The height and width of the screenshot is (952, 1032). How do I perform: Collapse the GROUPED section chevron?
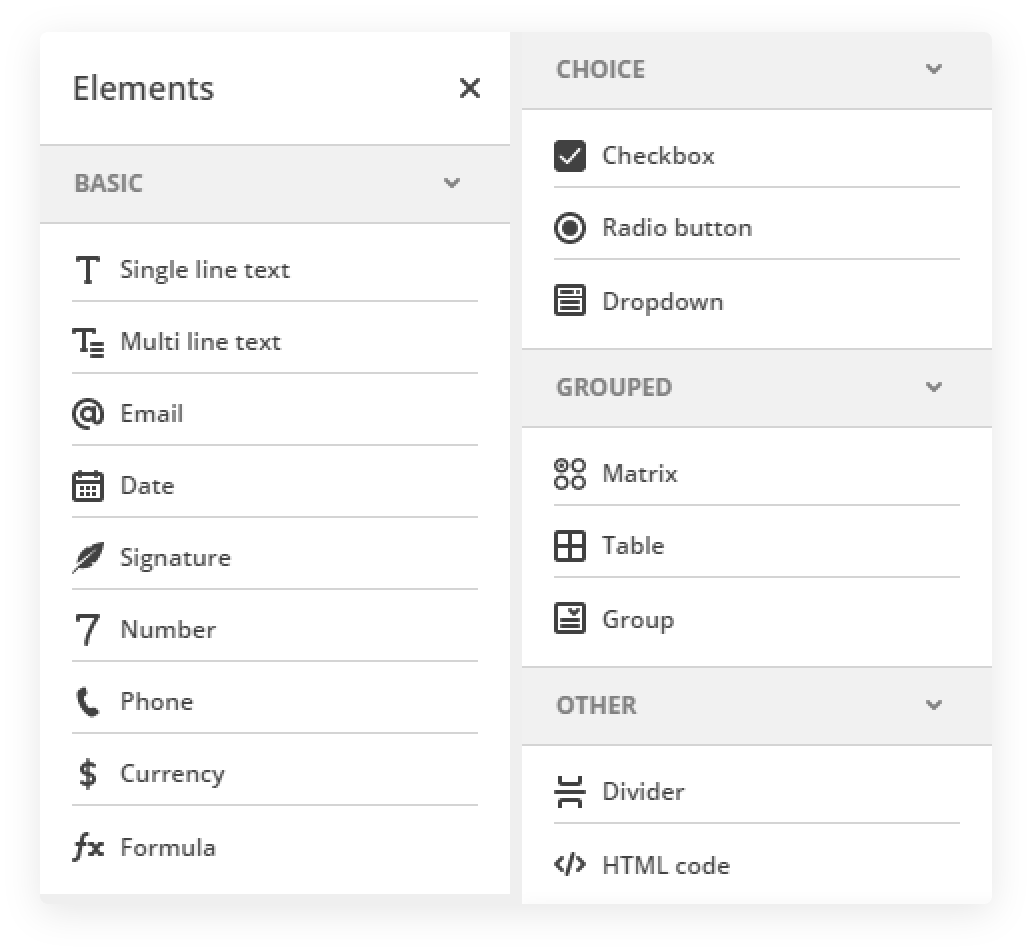coord(934,387)
